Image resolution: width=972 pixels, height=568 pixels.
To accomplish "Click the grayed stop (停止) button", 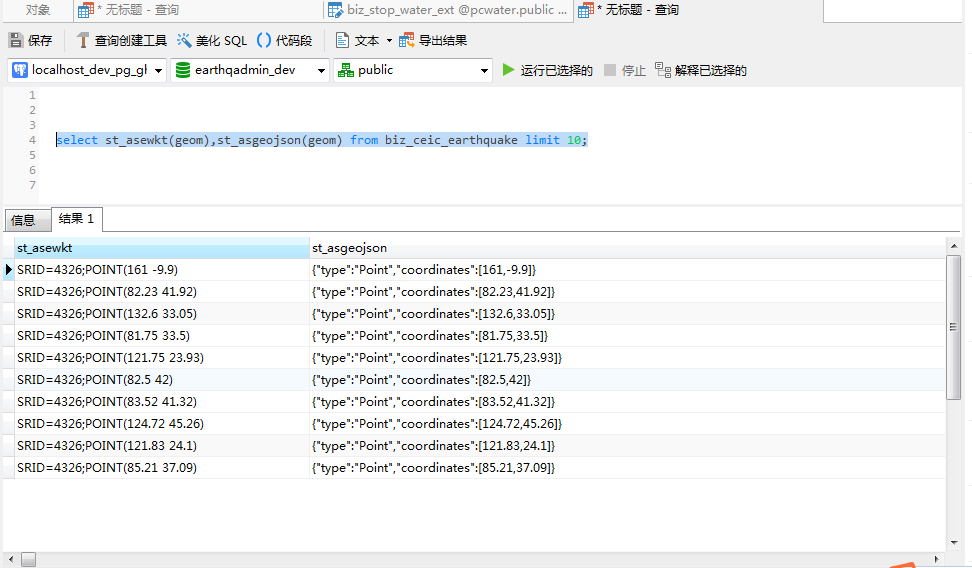I will point(625,70).
